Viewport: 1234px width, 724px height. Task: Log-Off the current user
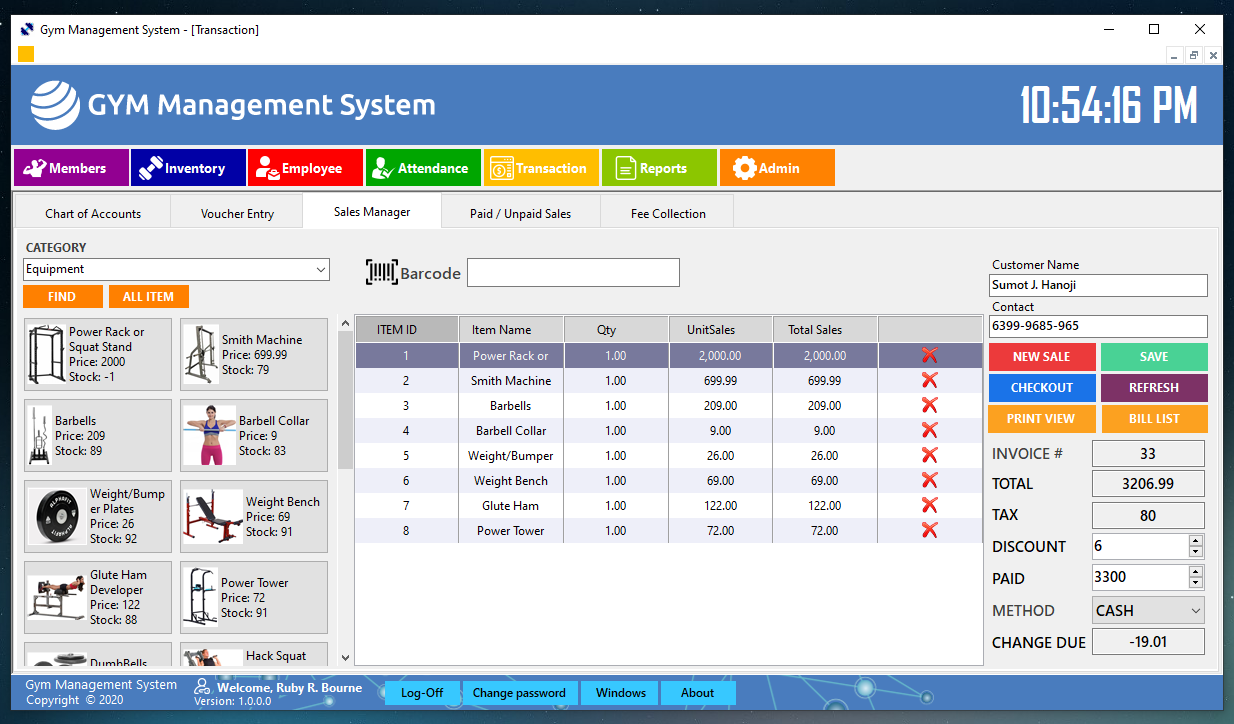click(422, 692)
